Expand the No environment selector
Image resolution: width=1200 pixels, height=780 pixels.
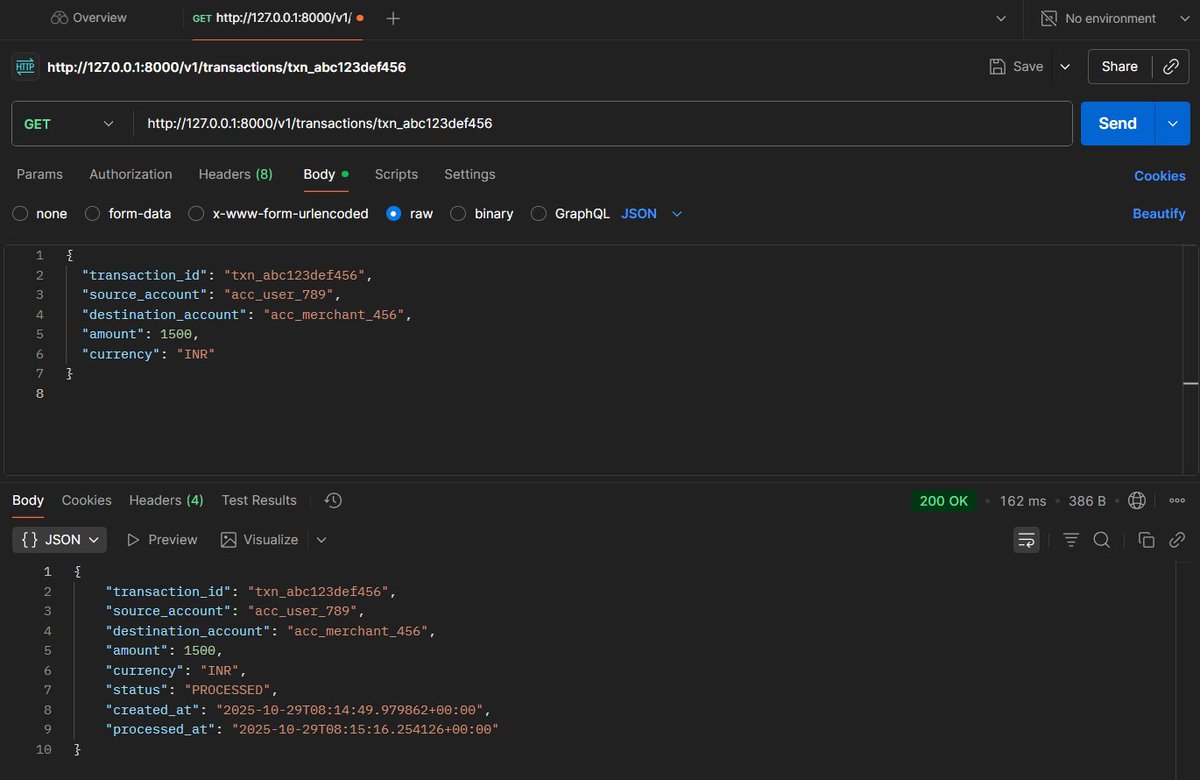point(1110,18)
